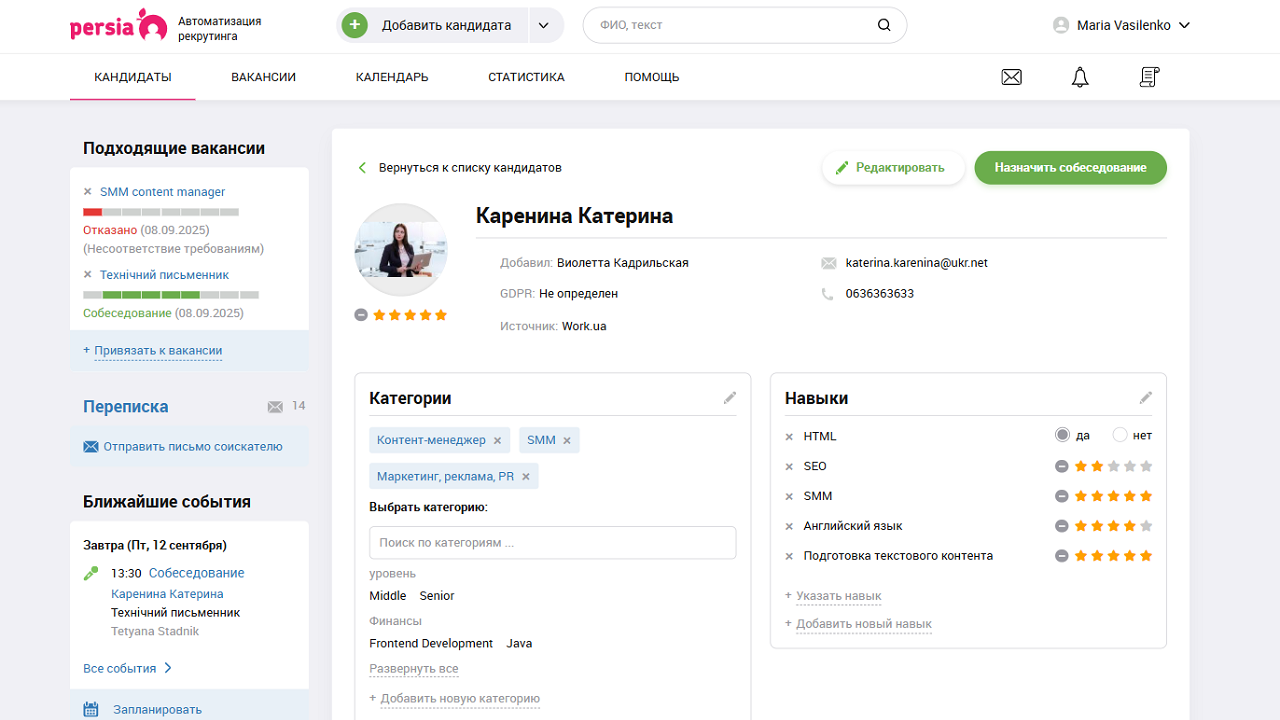Click the minus toggle beside the SMM skill
The image size is (1280, 720).
1062,495
